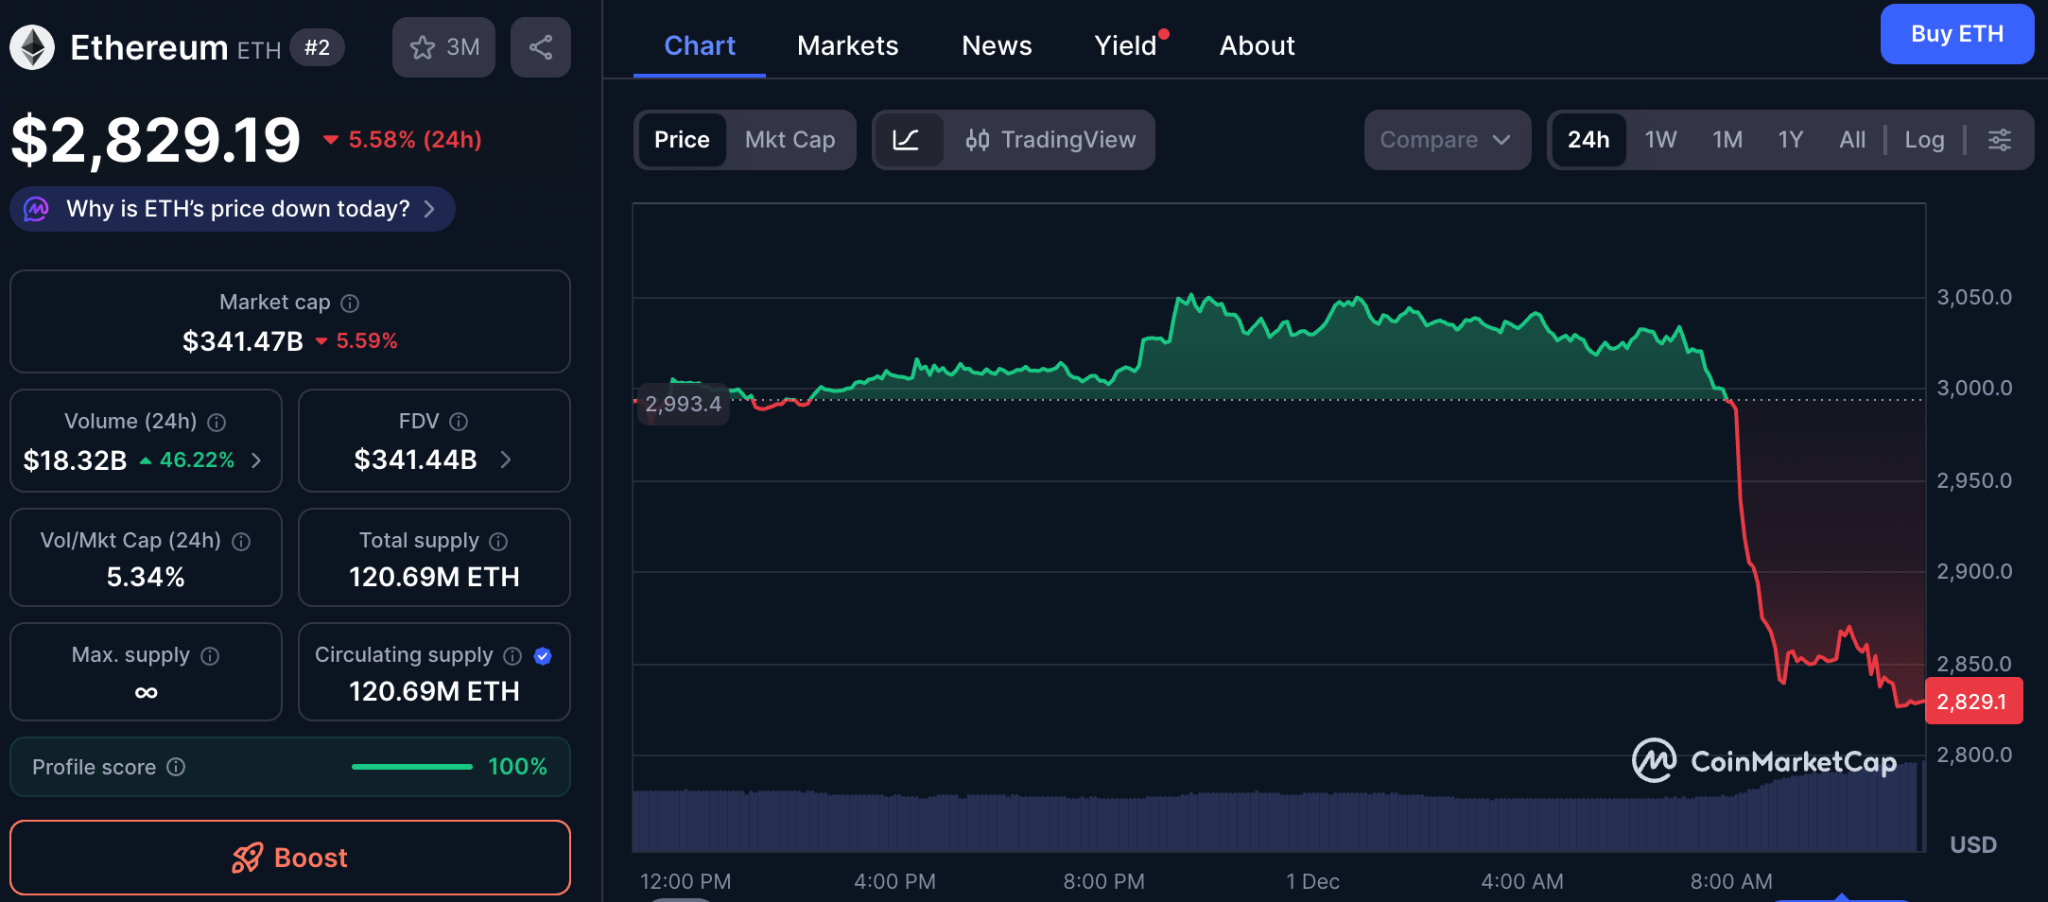Show FDV info icon
The width and height of the screenshot is (2048, 902).
click(x=459, y=422)
